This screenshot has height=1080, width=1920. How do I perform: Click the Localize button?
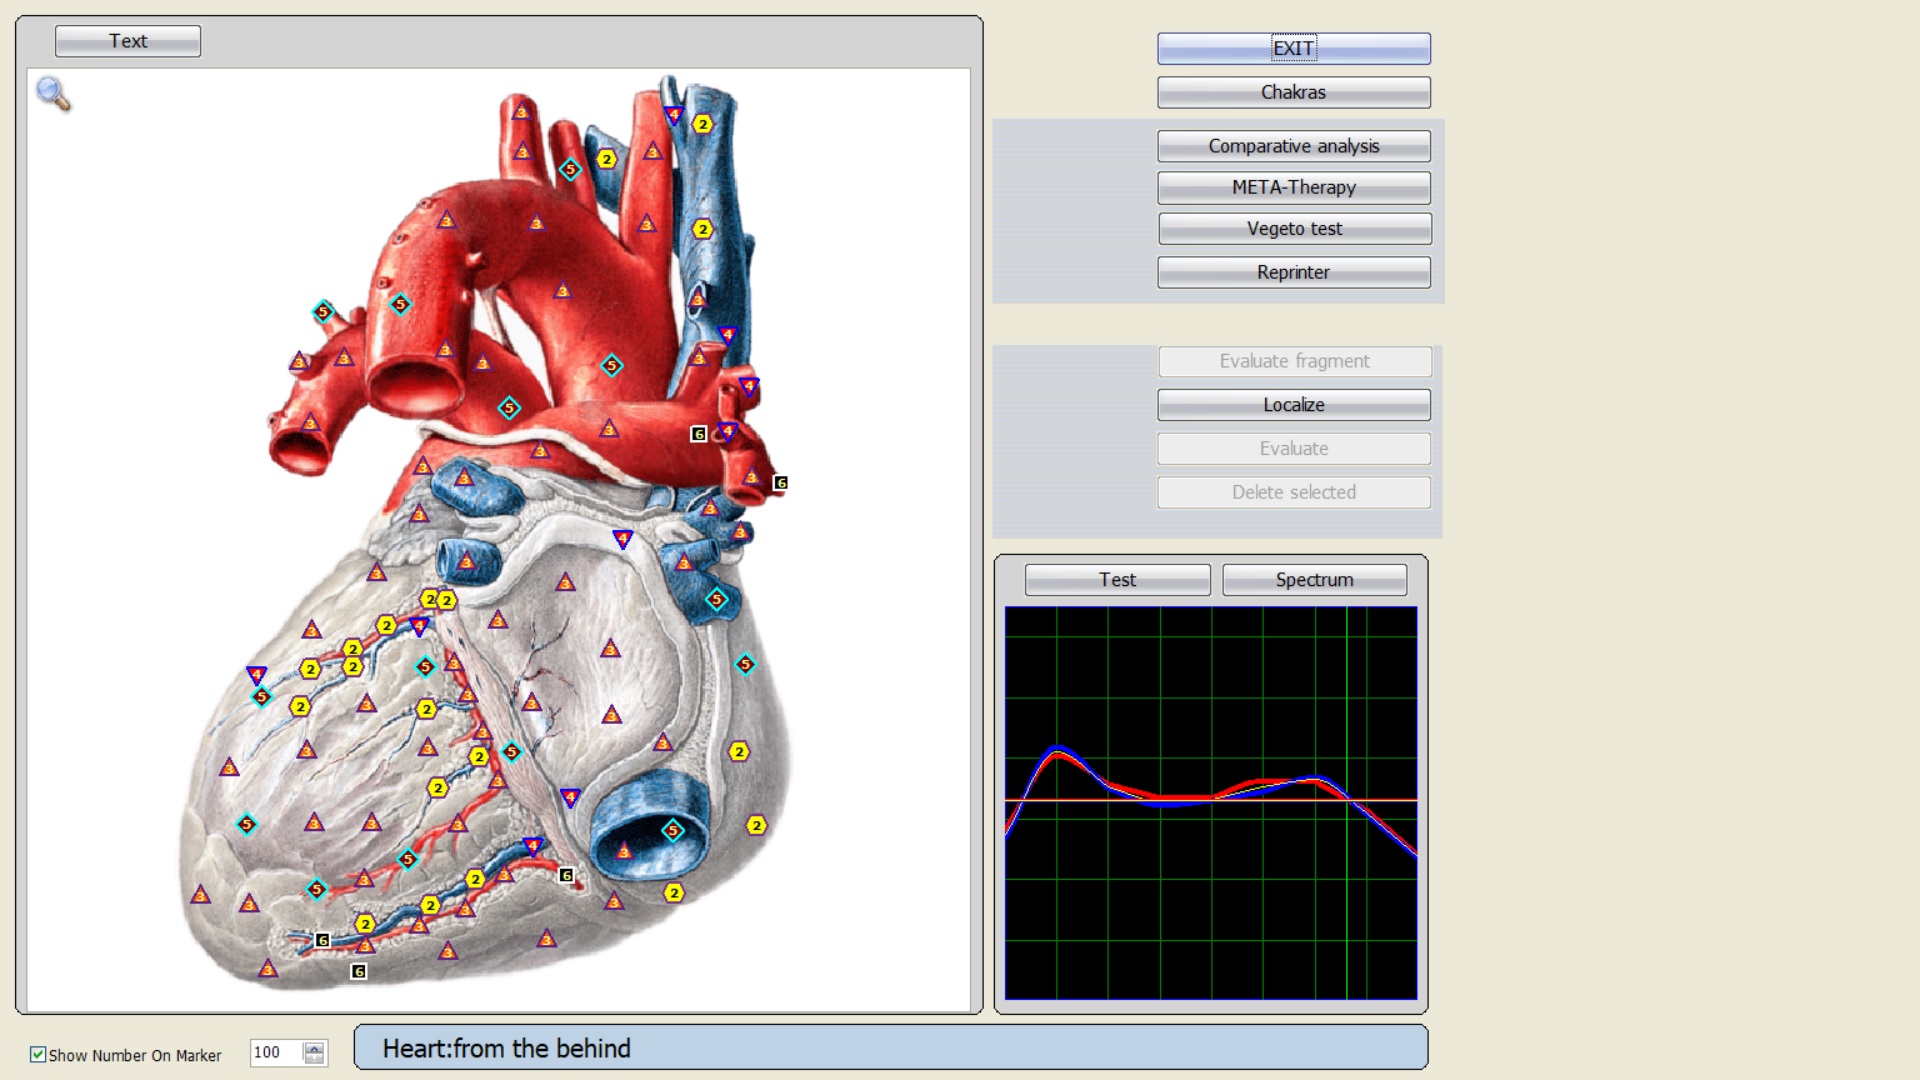1293,405
